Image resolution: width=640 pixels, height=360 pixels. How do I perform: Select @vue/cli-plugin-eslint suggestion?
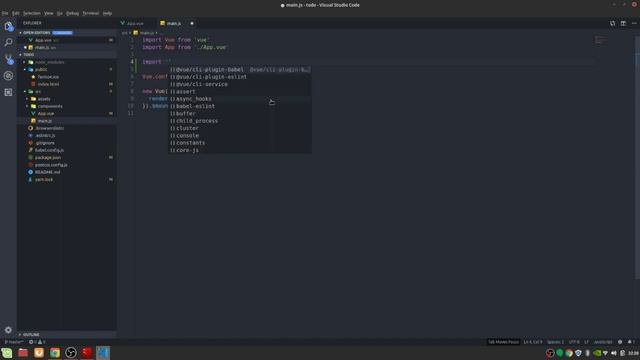pyautogui.click(x=240, y=77)
